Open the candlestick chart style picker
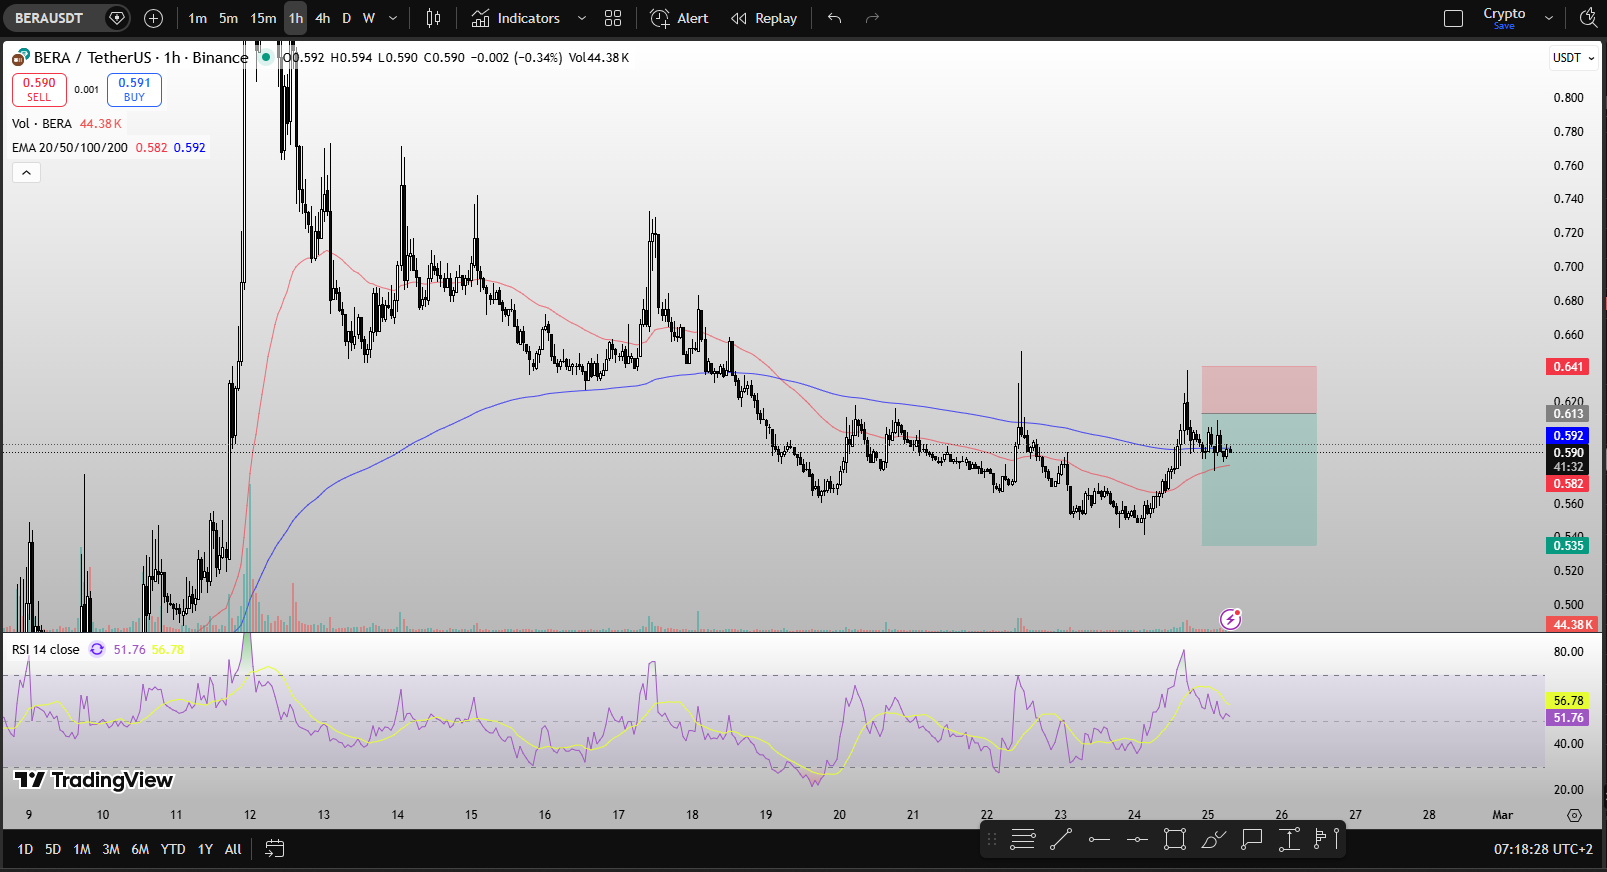Screen dimensions: 1607x872 433,18
